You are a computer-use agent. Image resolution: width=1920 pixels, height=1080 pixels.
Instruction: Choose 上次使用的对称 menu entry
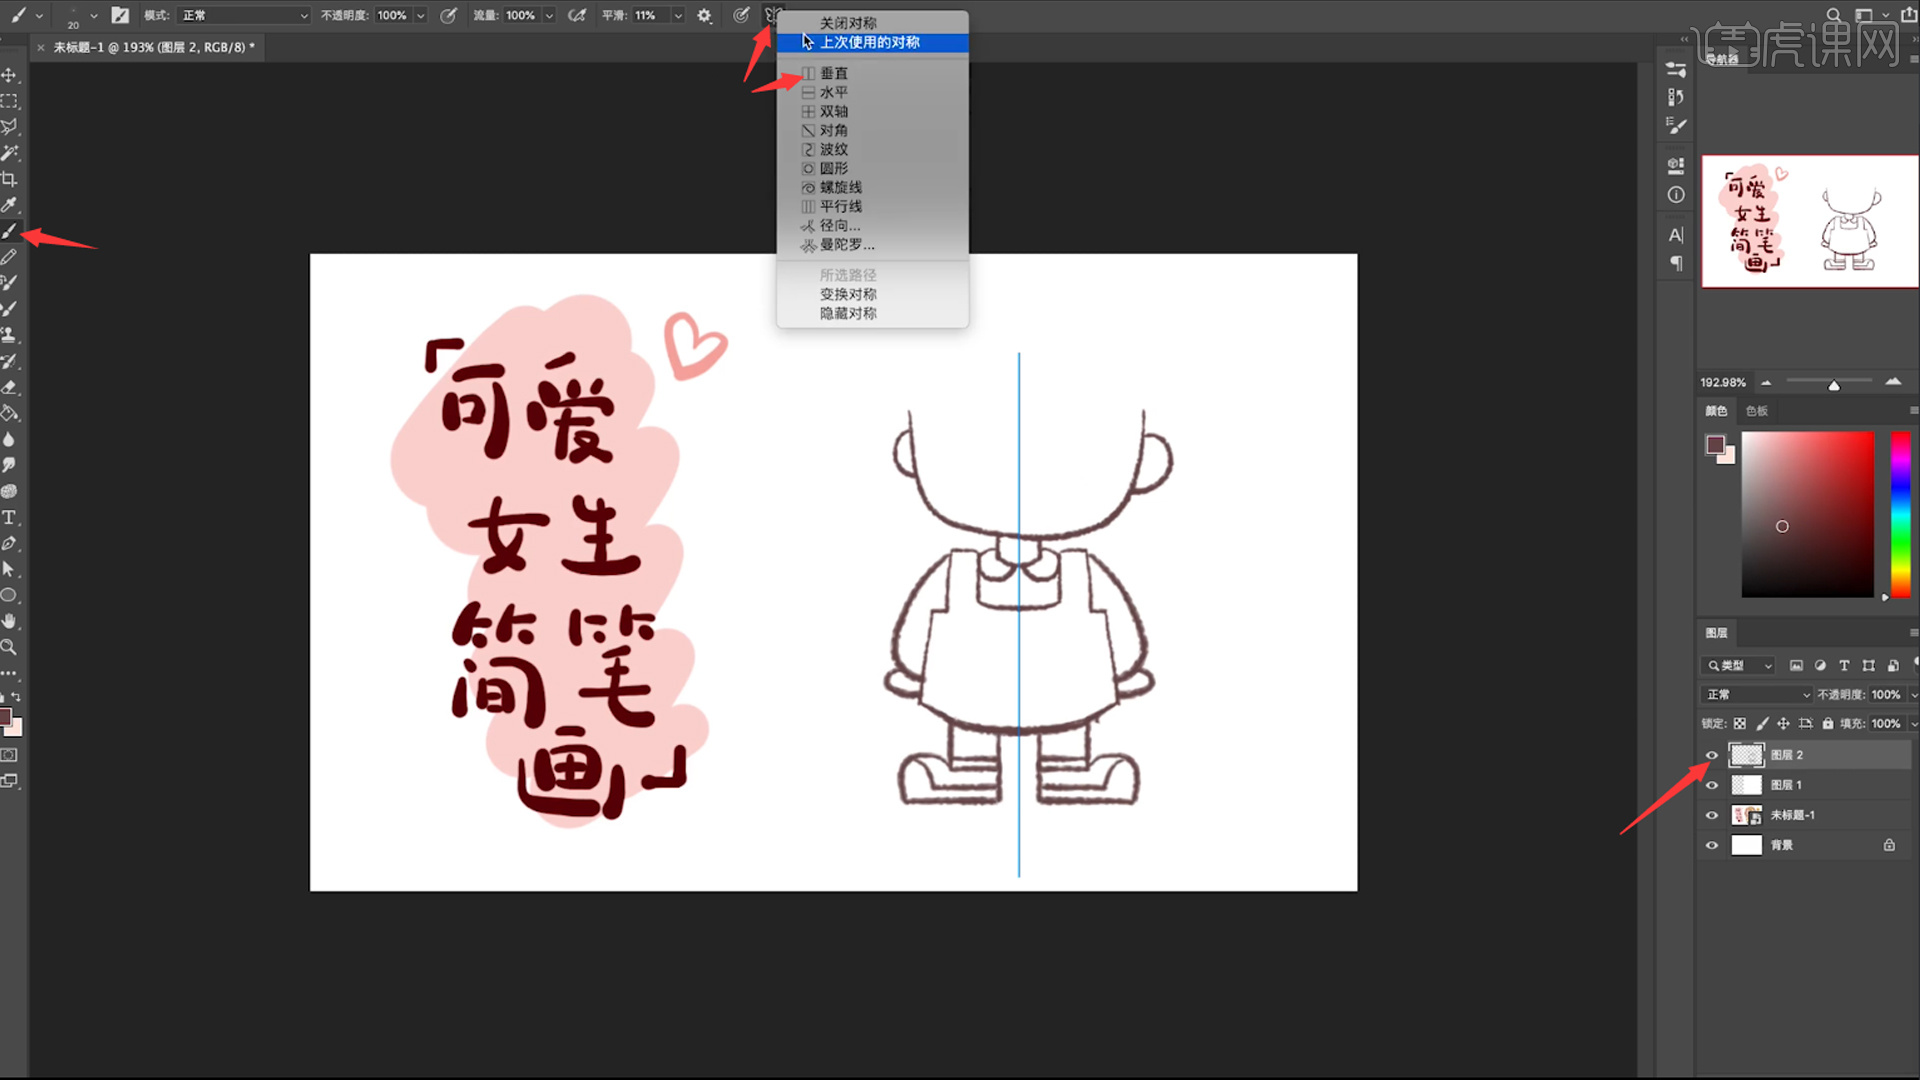(x=872, y=42)
